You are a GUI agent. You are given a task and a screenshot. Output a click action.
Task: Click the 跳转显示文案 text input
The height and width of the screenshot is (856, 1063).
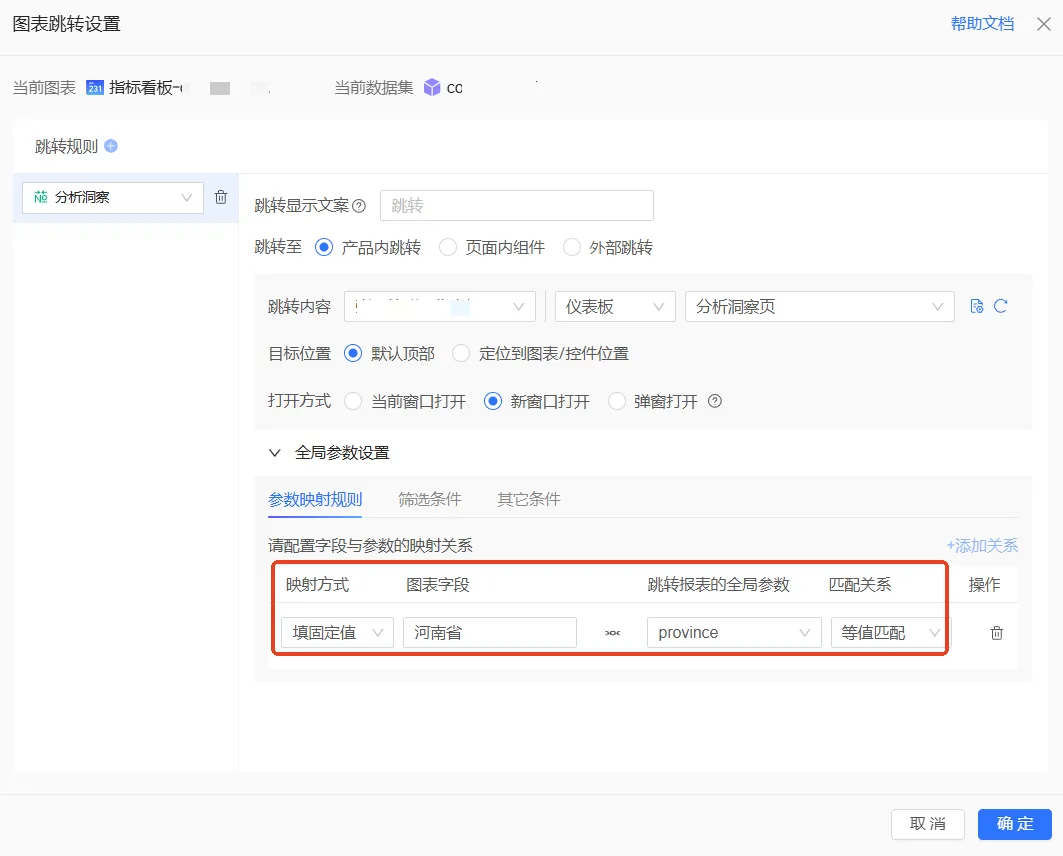click(517, 205)
